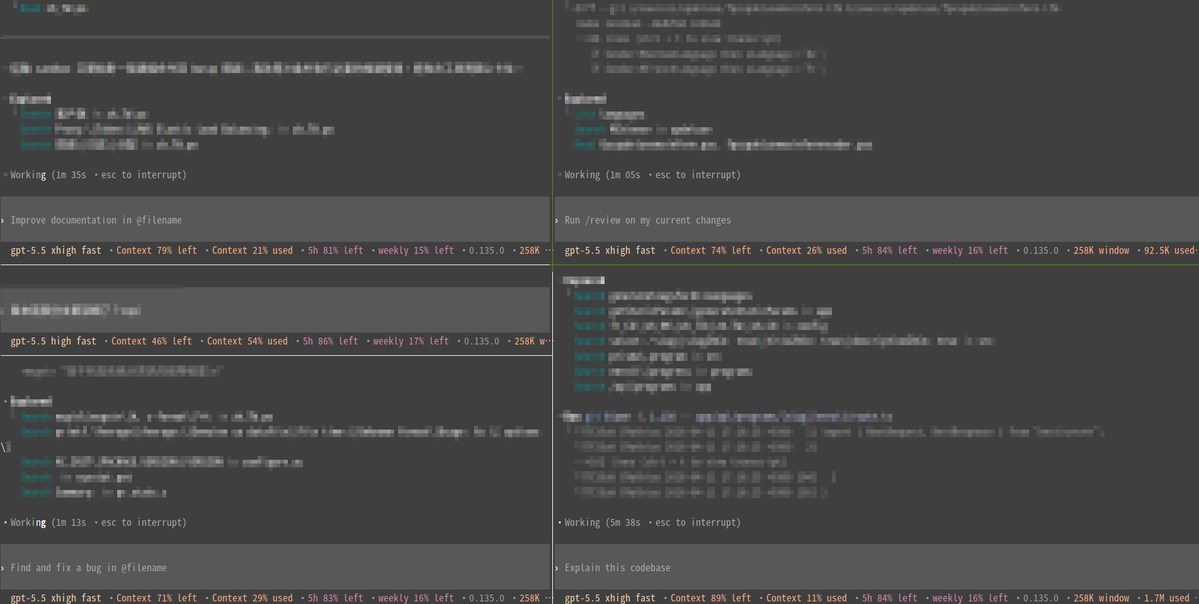The width and height of the screenshot is (1199, 604).
Task: Click '5h 84% left' in 'Explain this codebase' pane
Action: point(889,599)
